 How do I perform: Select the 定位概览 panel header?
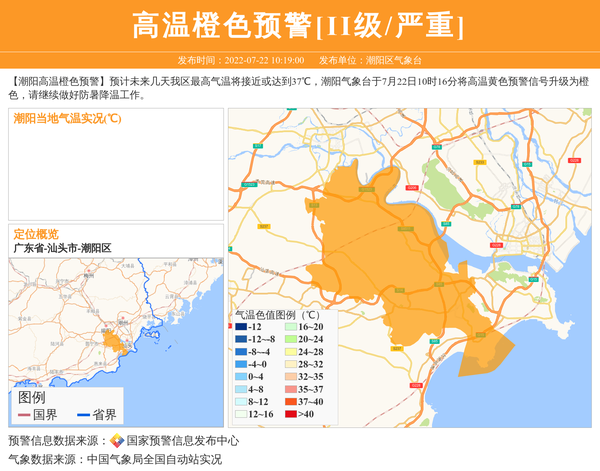pos(36,233)
